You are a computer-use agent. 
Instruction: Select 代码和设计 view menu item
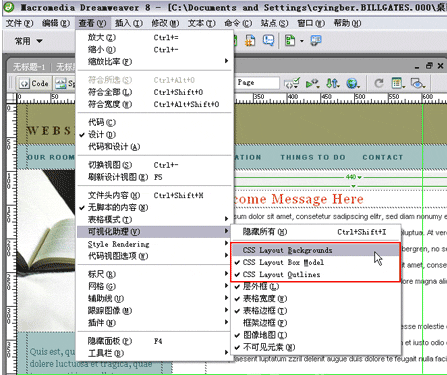point(154,147)
